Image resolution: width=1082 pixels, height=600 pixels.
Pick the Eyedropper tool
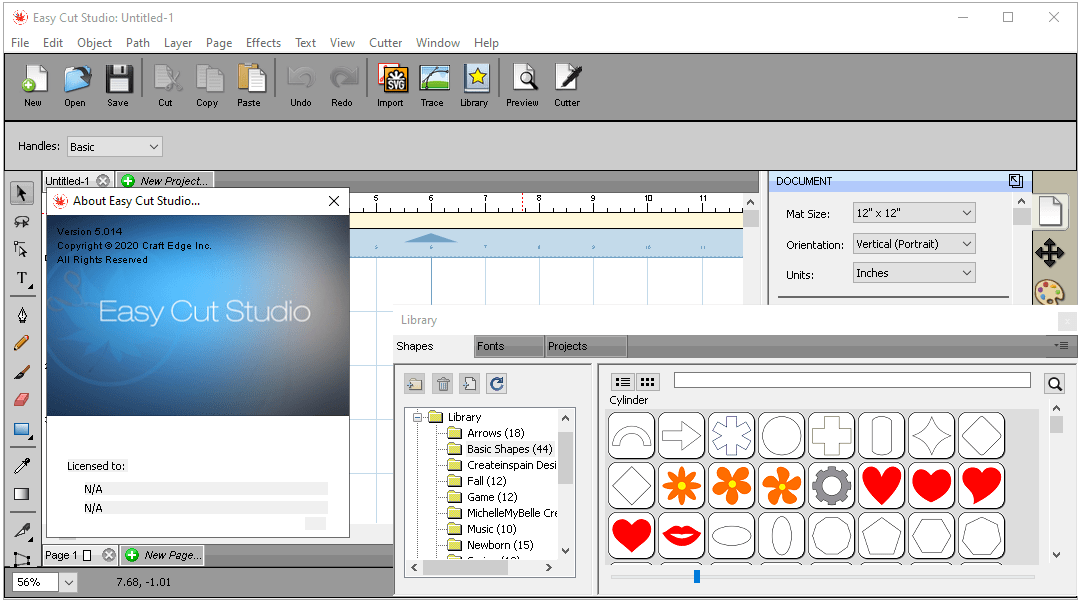pos(21,465)
